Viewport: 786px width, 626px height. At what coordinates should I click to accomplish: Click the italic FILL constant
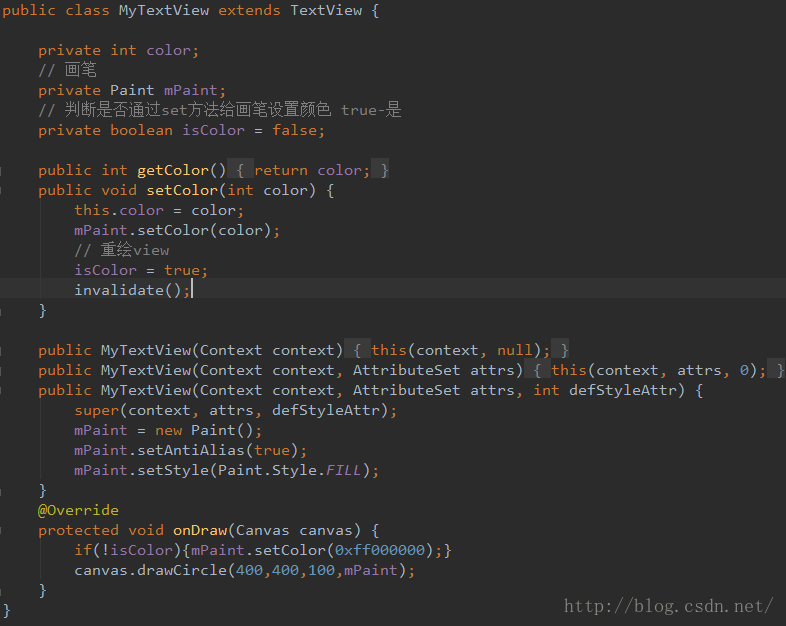[x=343, y=471]
